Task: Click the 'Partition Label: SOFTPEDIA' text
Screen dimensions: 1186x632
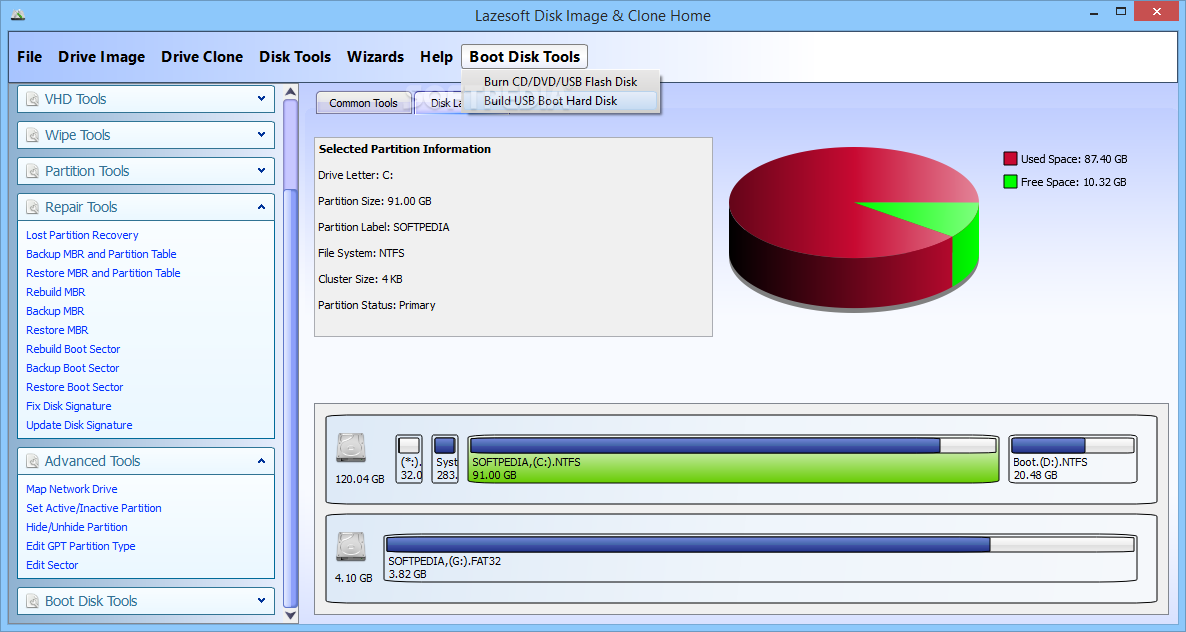Action: pyautogui.click(x=383, y=227)
